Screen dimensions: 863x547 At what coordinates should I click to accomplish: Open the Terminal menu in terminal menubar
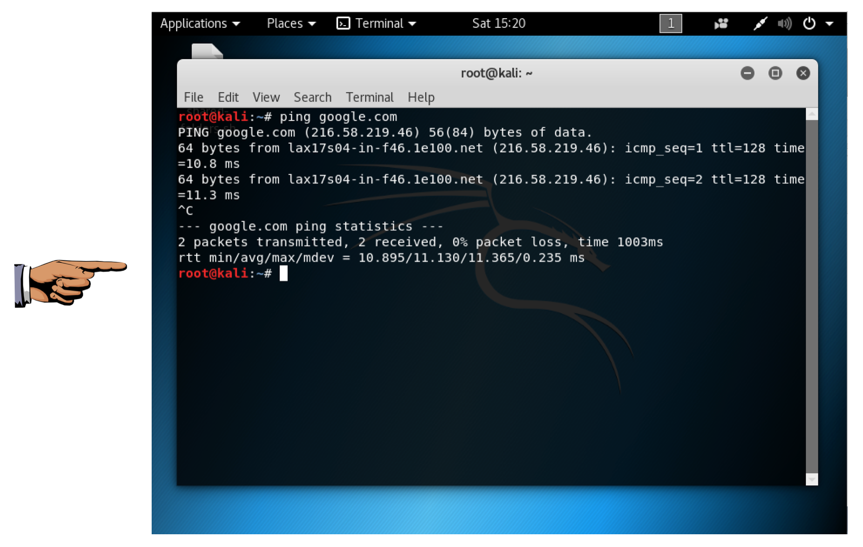[369, 97]
